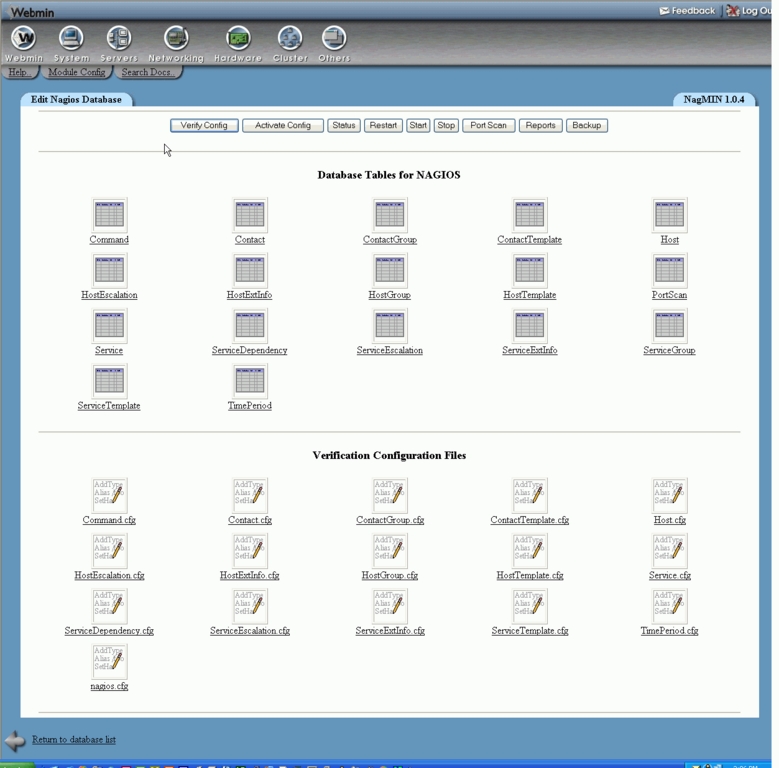Open the HostTemplate.cfg file icon
Viewport: 779px width, 768px height.
529,550
